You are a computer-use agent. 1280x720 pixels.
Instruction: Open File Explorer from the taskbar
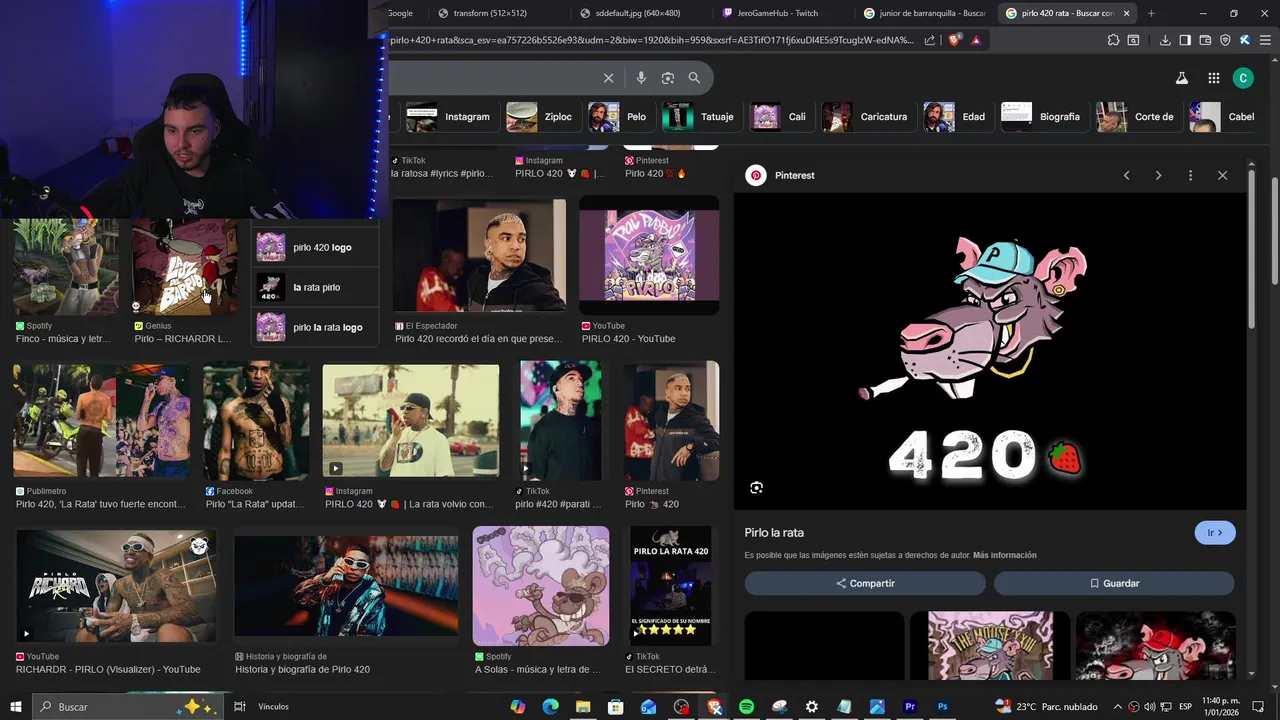[x=583, y=707]
